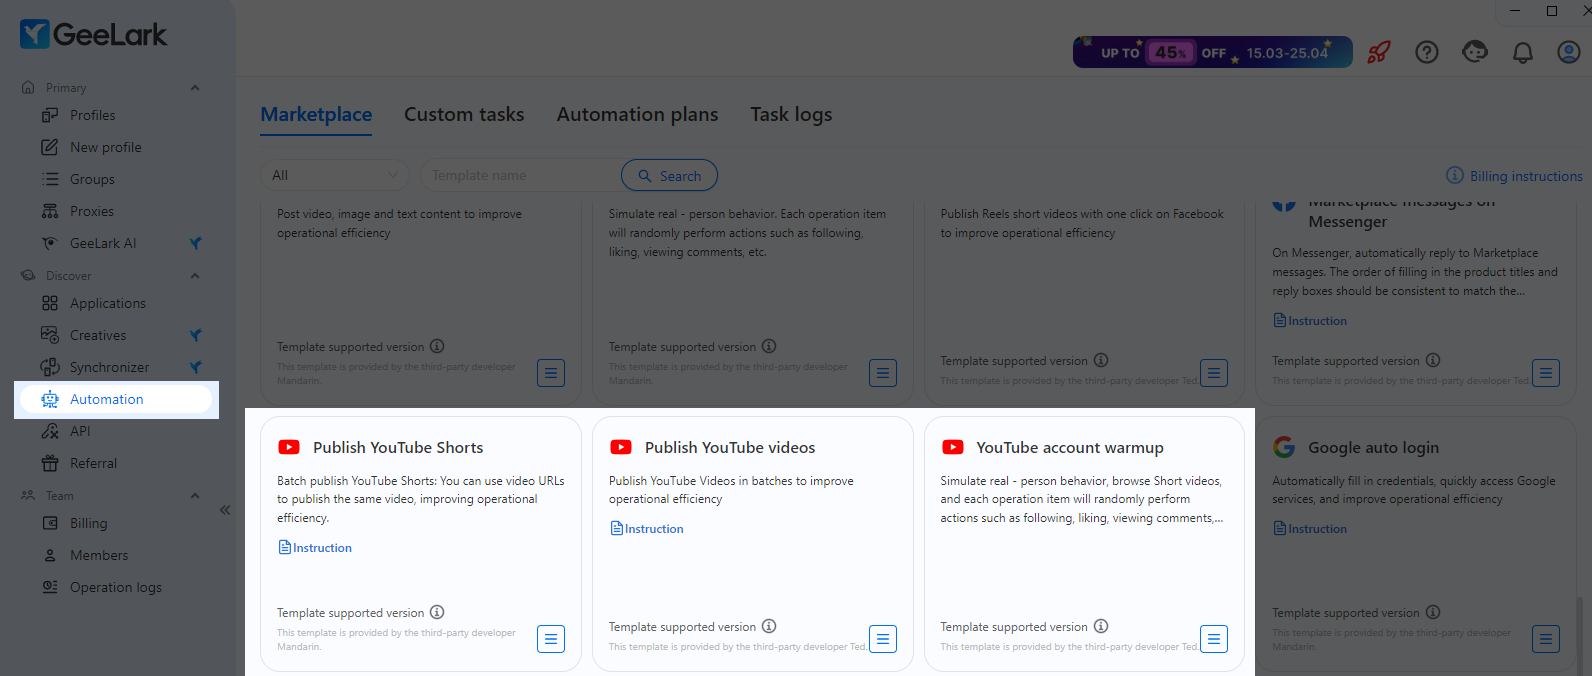Click the Google icon on Google auto login card
This screenshot has height=676, width=1592.
click(1284, 447)
